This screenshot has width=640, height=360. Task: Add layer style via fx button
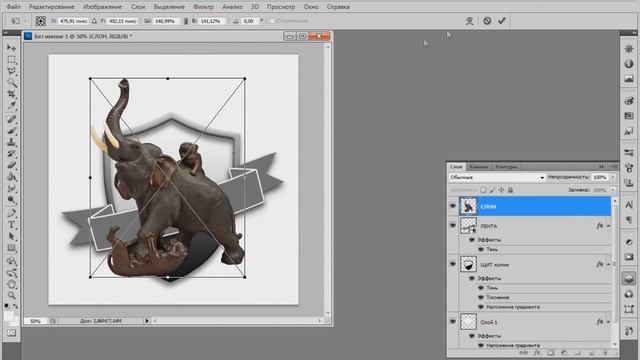pos(538,353)
